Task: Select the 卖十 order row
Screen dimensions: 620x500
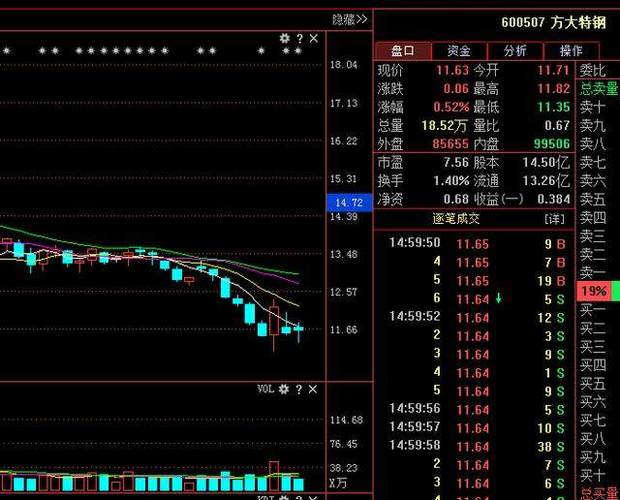Action: [x=593, y=107]
